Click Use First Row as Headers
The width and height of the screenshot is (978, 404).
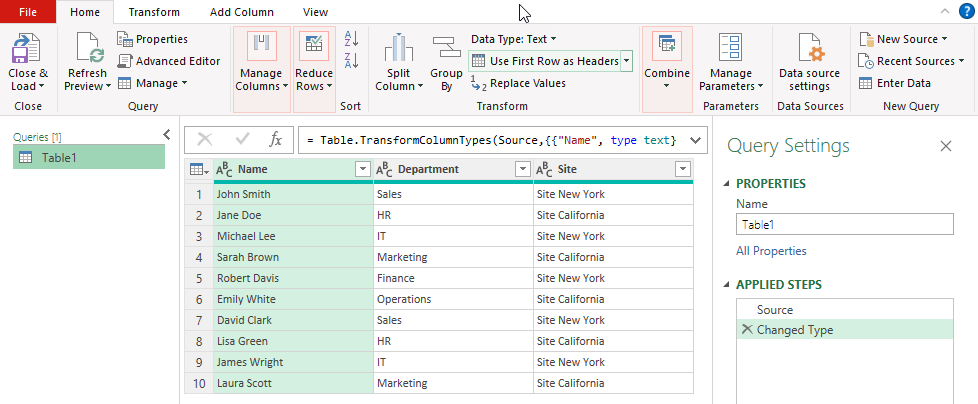(545, 61)
